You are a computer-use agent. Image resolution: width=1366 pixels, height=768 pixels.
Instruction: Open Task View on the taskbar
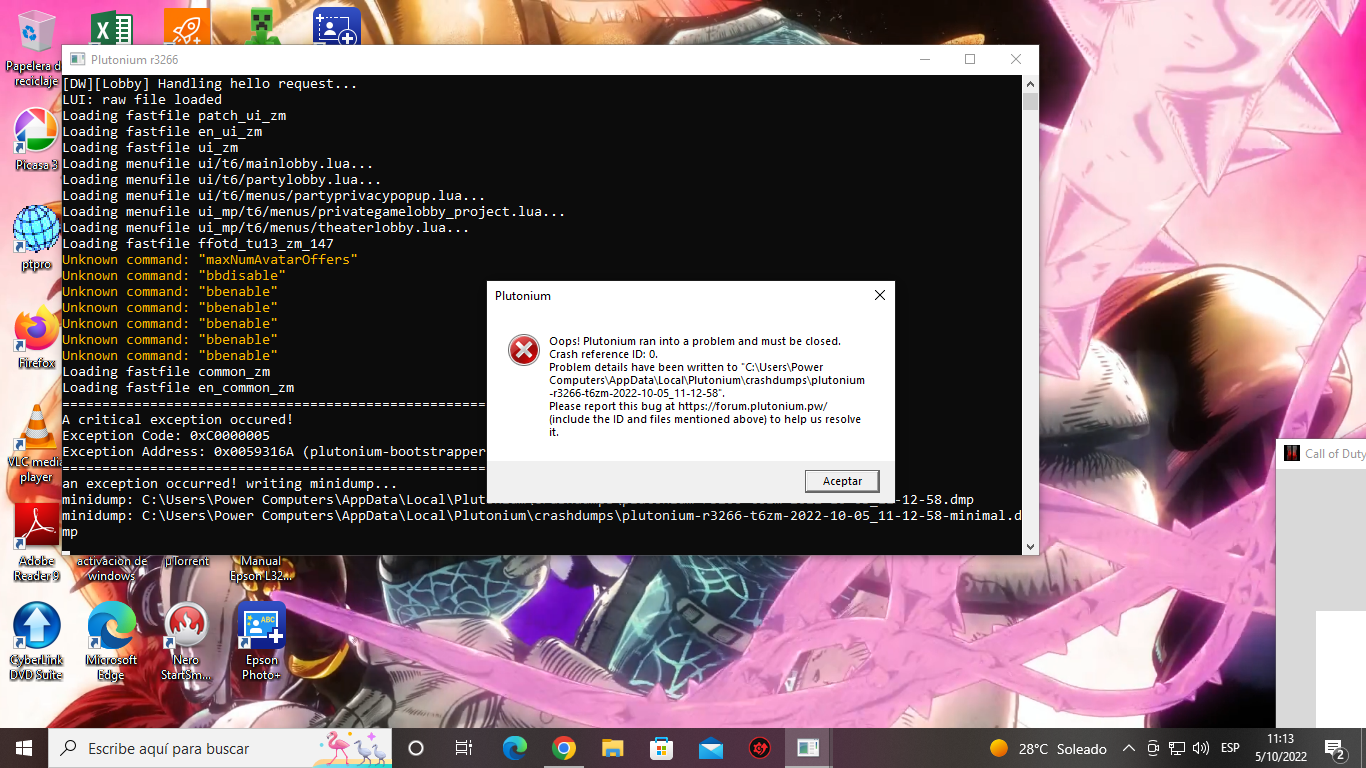(464, 748)
